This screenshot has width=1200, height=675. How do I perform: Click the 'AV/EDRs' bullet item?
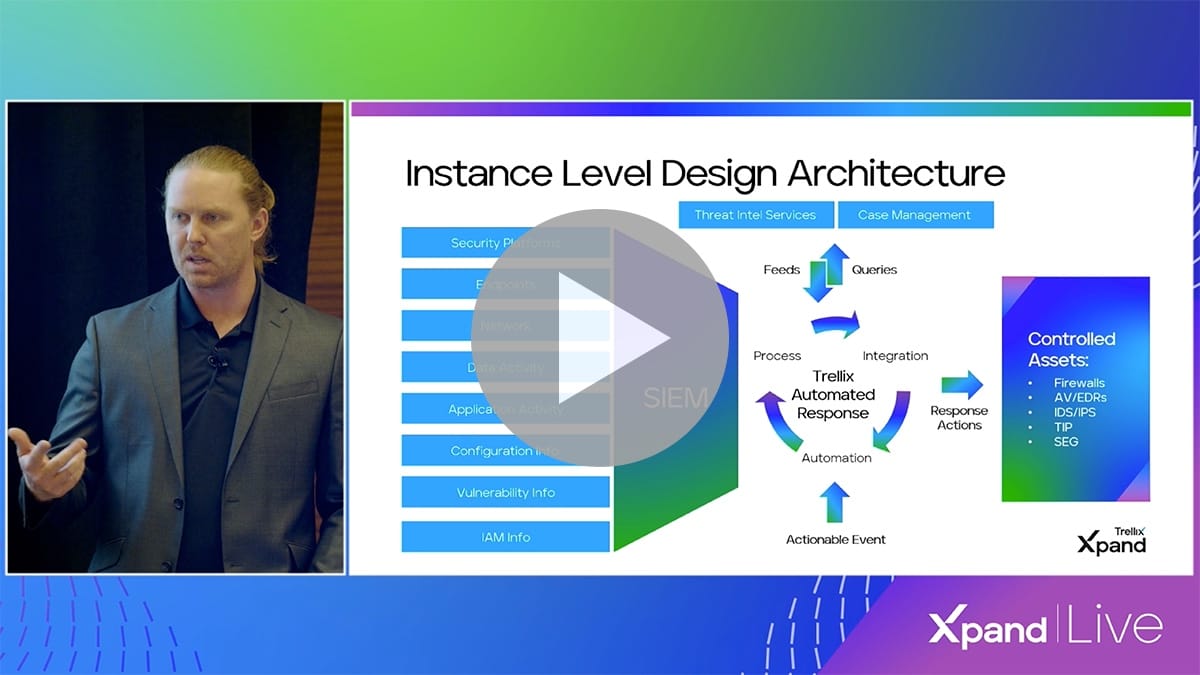pos(1080,398)
